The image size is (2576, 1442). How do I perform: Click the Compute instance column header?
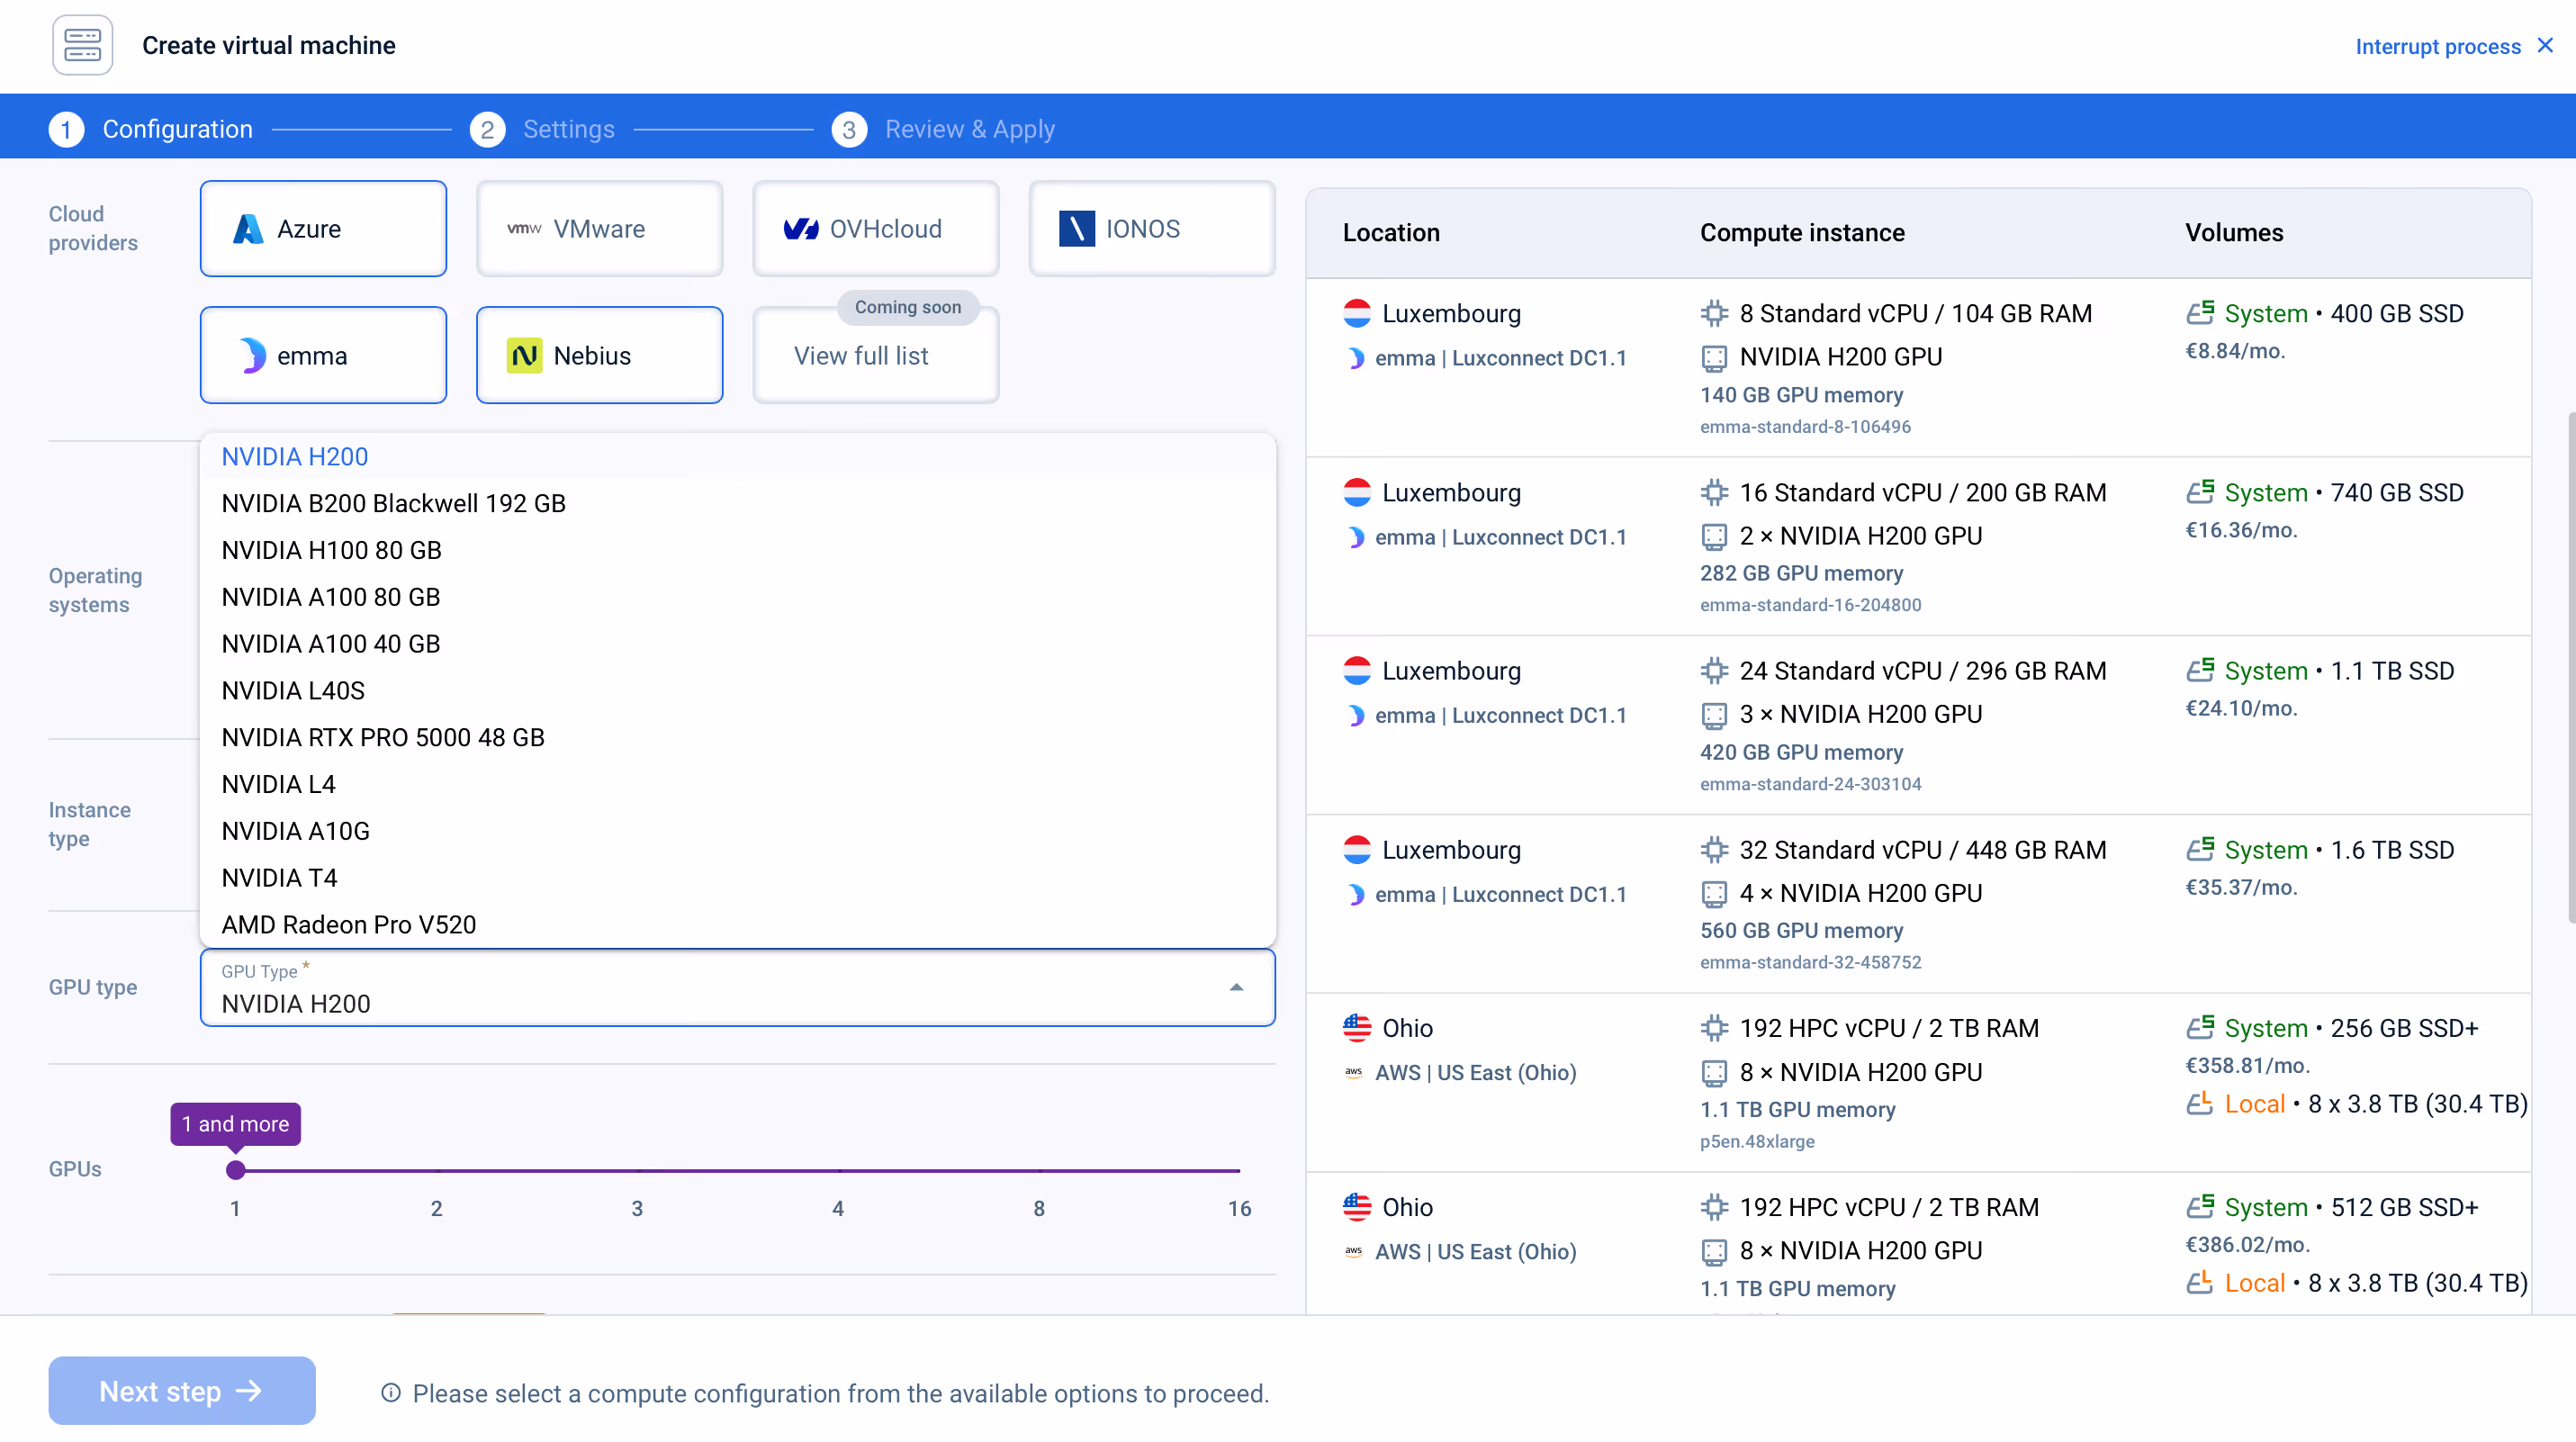point(1802,233)
